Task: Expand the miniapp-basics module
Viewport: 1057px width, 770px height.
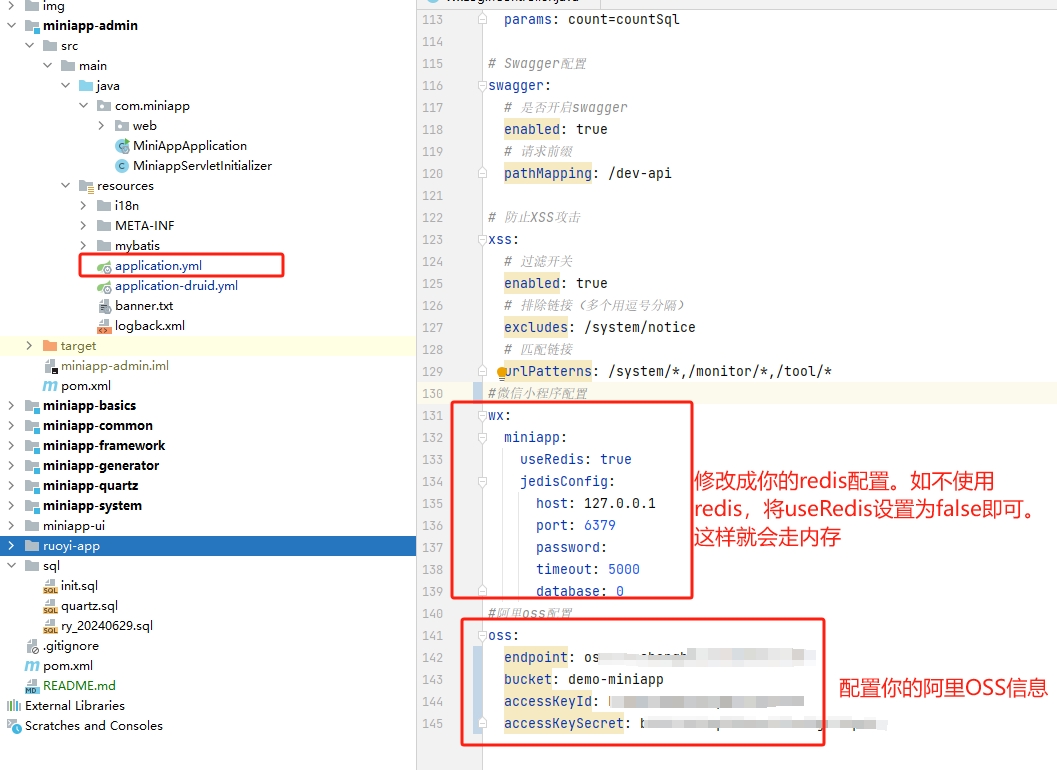Action: click(11, 406)
